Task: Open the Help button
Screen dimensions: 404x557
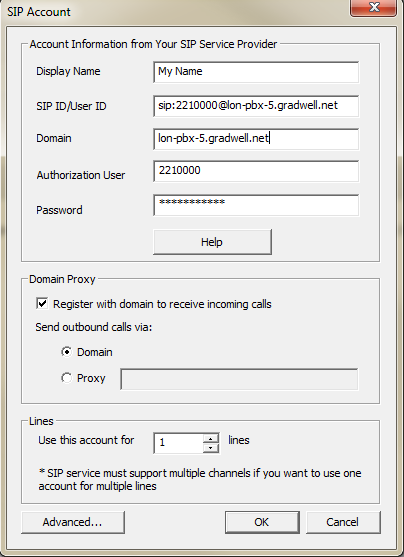Action: (212, 242)
